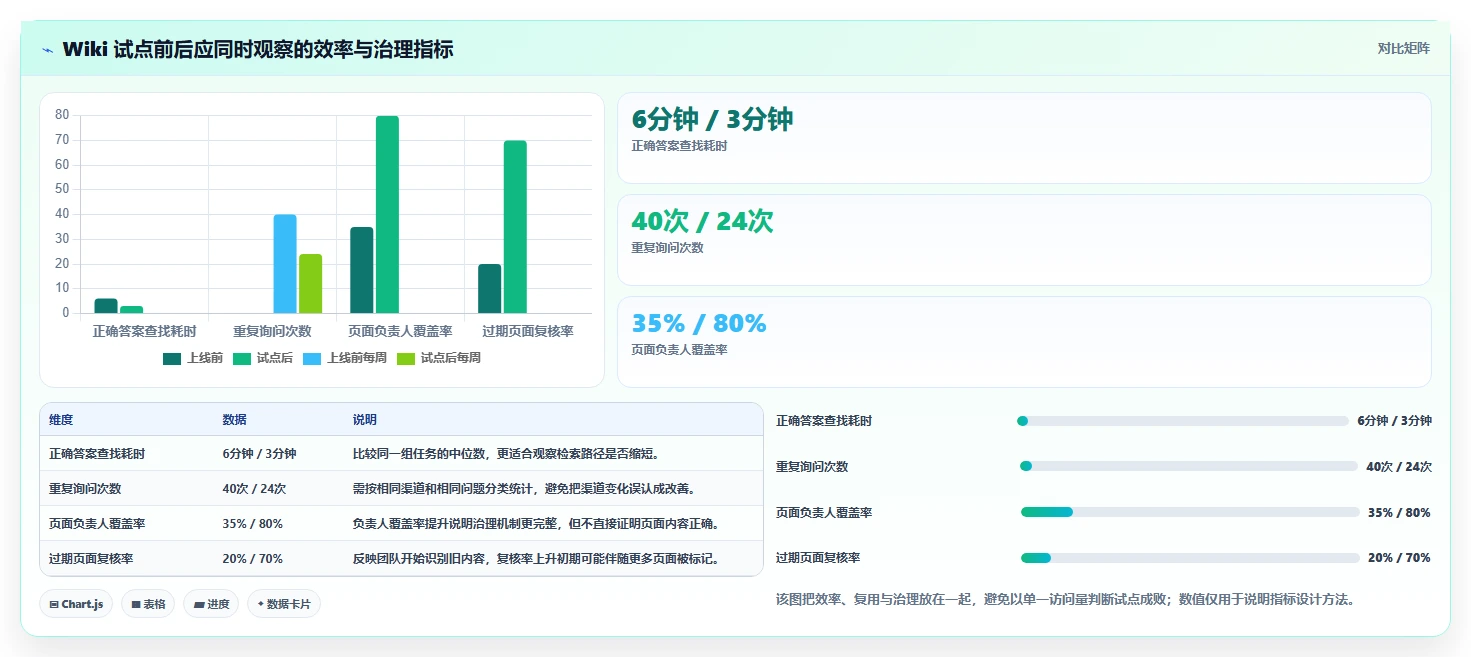The height and width of the screenshot is (657, 1471).
Task: Click the 6分钟 / 3分钟 stat card
Action: coord(1024,138)
